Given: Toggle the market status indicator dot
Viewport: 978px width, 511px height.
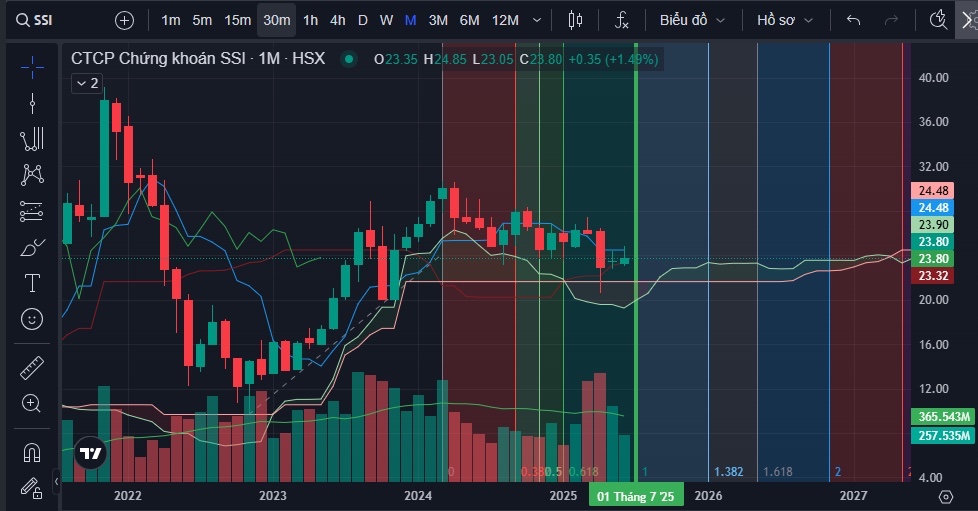Looking at the screenshot, I should pos(348,59).
